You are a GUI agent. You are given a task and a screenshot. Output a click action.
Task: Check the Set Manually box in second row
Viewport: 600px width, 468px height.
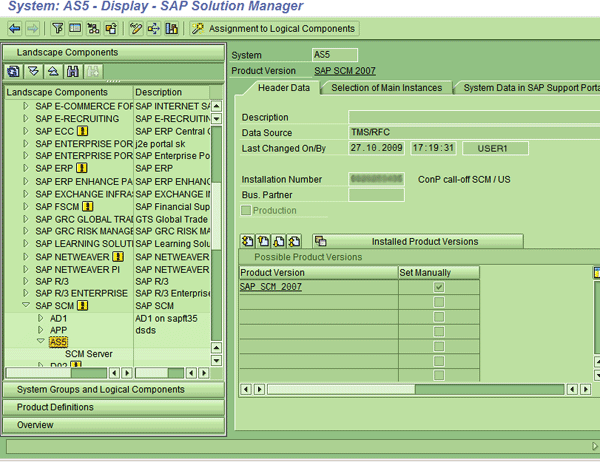point(438,302)
